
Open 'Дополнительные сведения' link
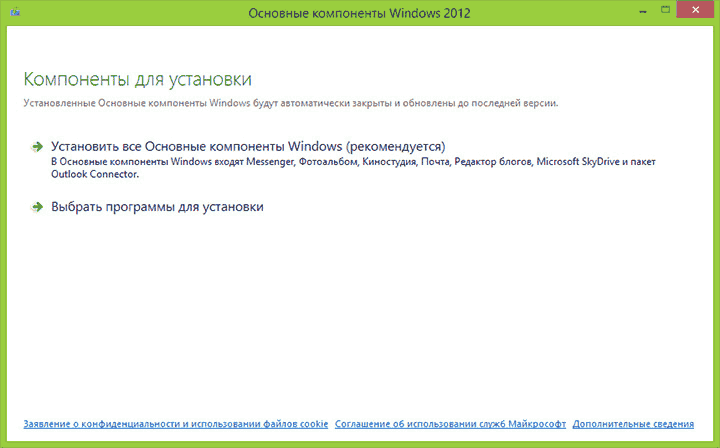click(633, 424)
